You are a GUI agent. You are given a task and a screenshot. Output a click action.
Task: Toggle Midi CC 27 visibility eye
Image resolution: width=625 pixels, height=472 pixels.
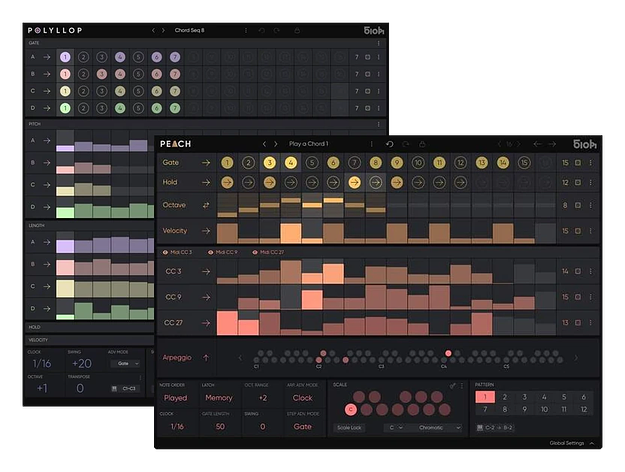coord(255,252)
